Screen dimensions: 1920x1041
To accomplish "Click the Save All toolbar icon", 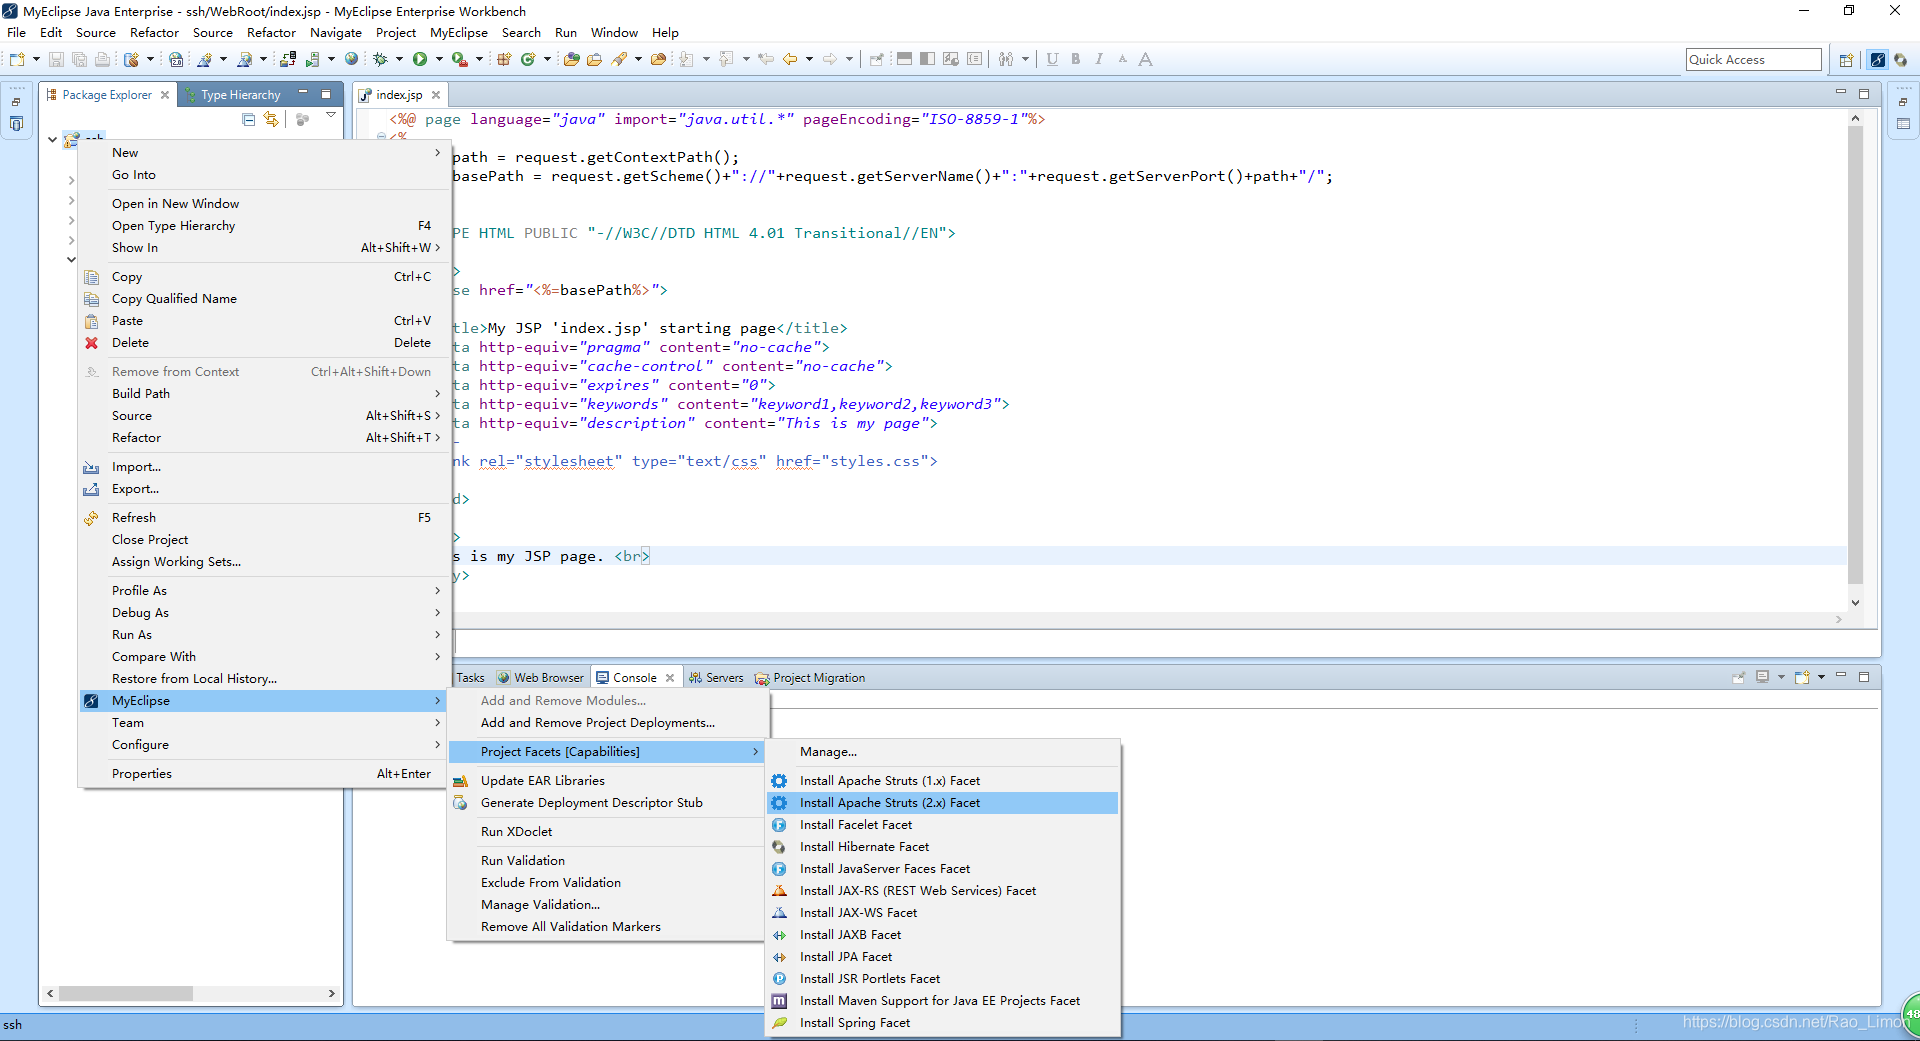I will pyautogui.click(x=79, y=59).
